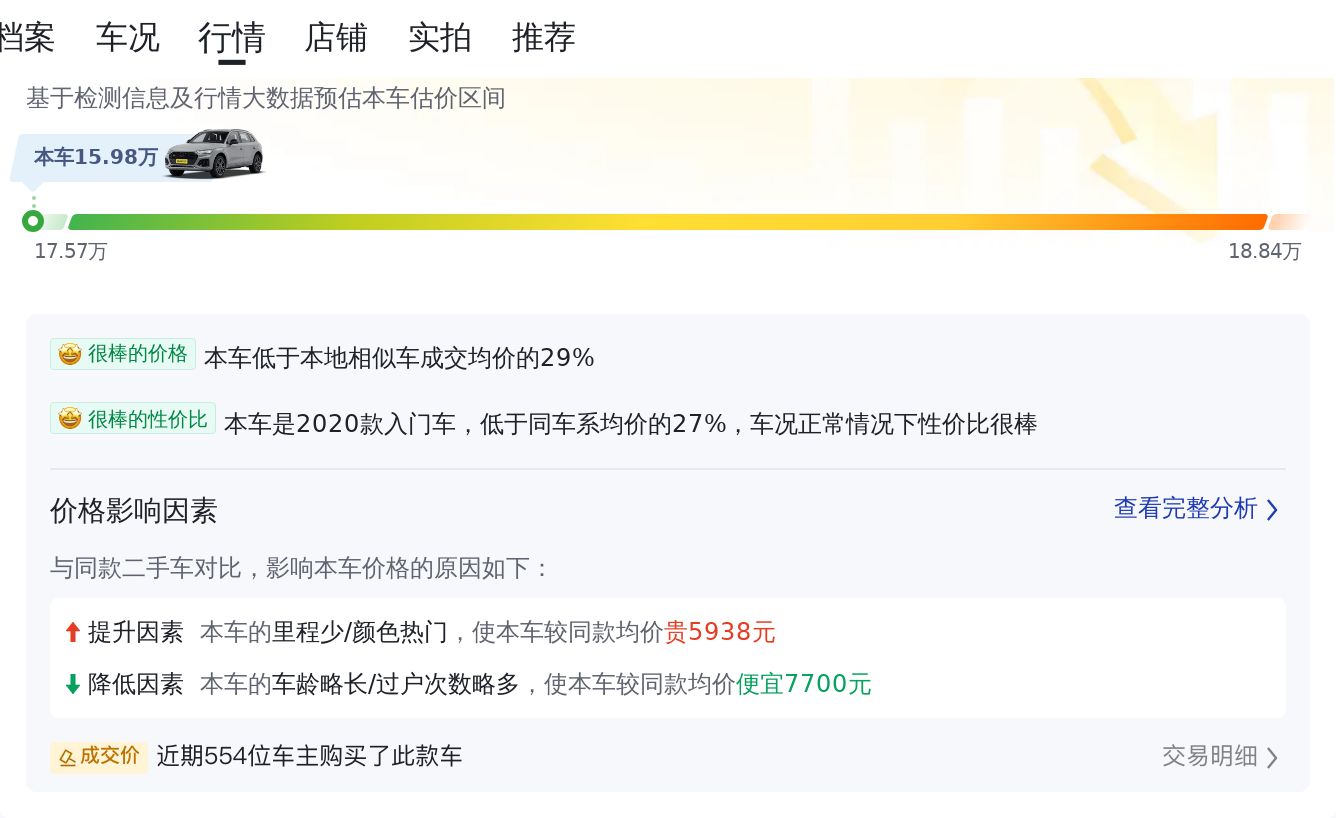Open the 查看完整分析 link
The width and height of the screenshot is (1336, 818).
[x=1185, y=509]
